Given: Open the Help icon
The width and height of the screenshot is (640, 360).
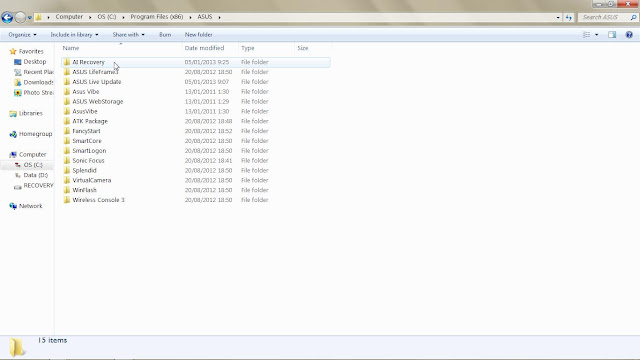Looking at the screenshot, I should click(629, 35).
